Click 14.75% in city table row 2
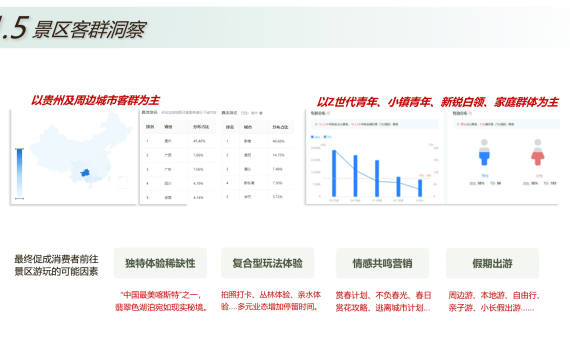This screenshot has width=570, height=360. tap(278, 155)
